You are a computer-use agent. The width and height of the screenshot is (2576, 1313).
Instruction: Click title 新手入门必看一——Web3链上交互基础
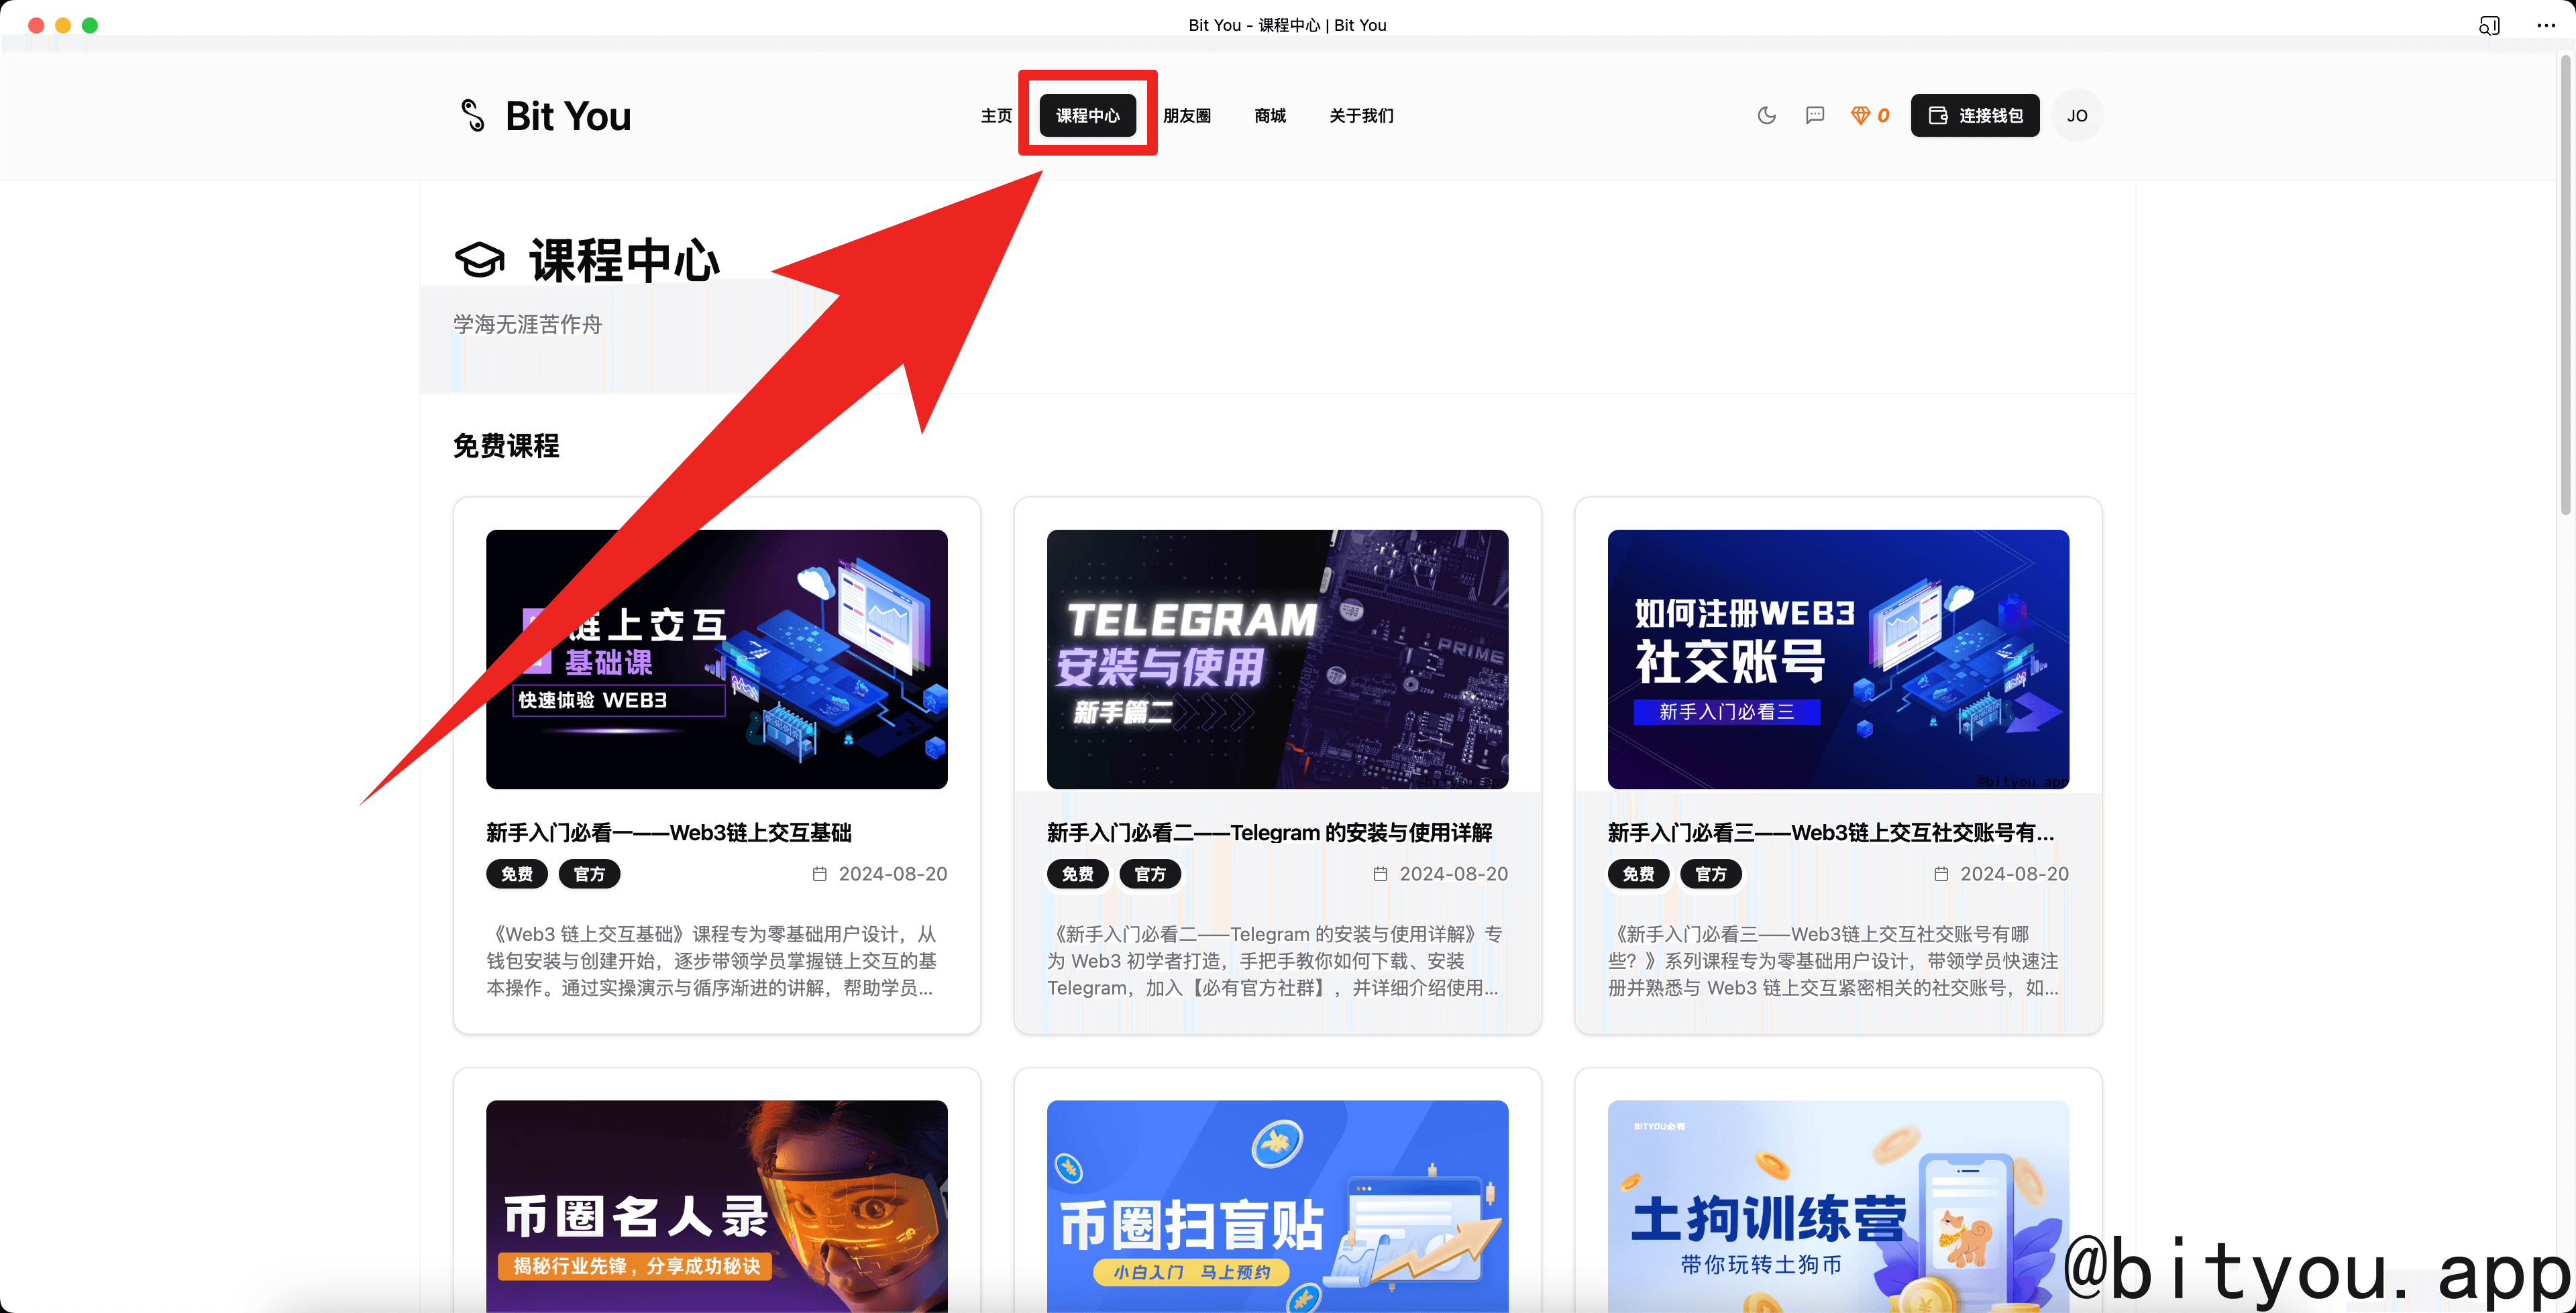[x=669, y=832]
